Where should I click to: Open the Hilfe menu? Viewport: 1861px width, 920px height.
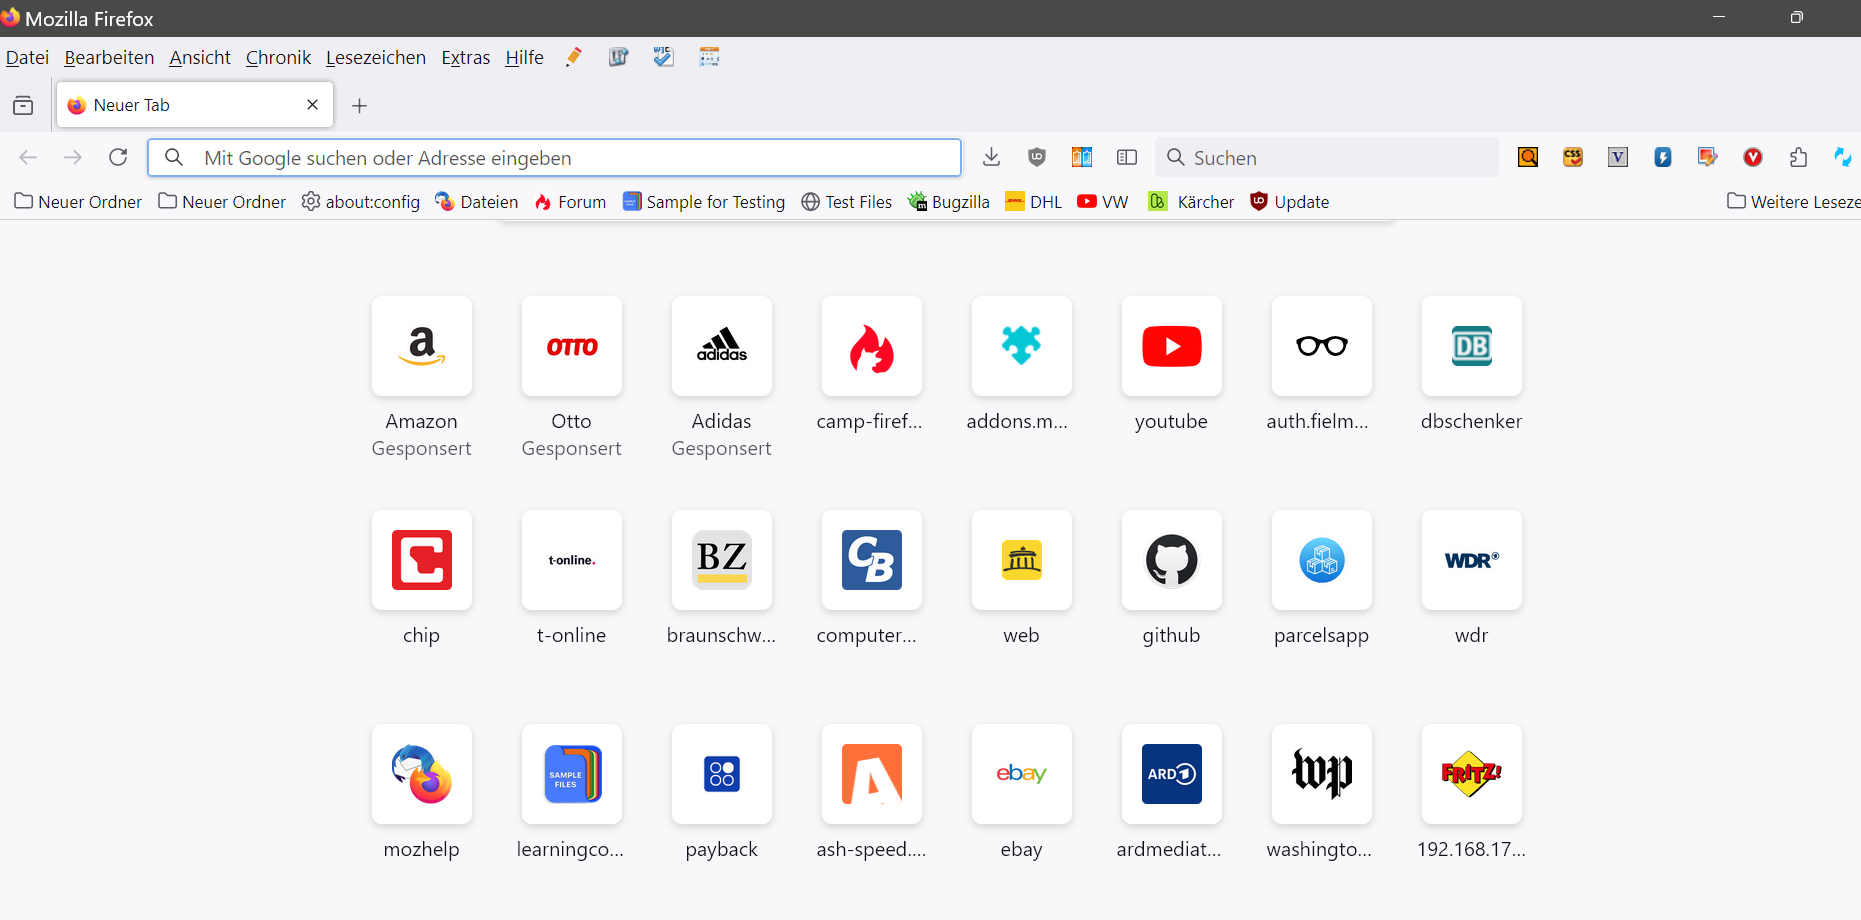tap(524, 58)
